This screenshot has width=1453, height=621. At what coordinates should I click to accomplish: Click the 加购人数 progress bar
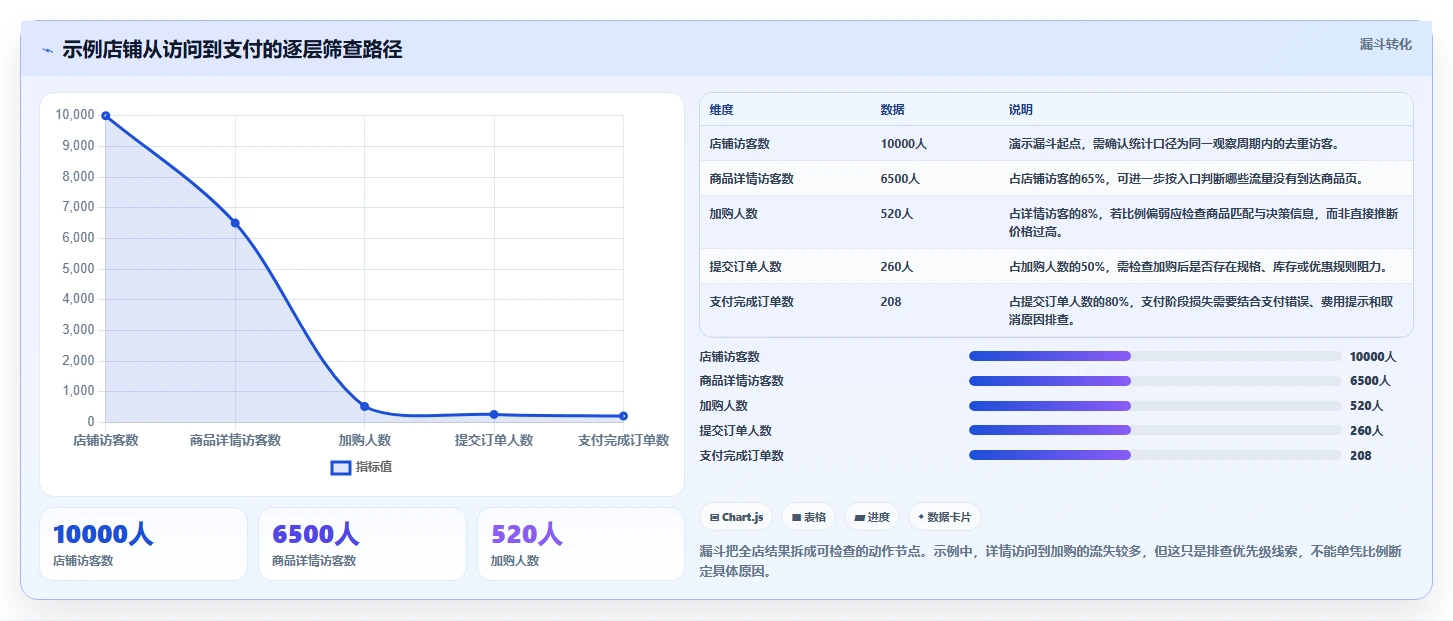pos(1155,406)
